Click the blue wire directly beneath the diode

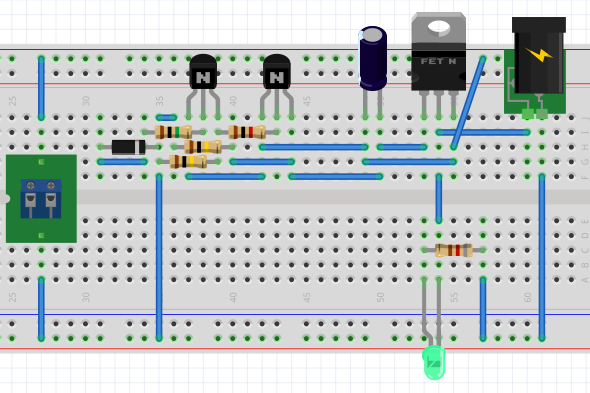click(x=122, y=162)
